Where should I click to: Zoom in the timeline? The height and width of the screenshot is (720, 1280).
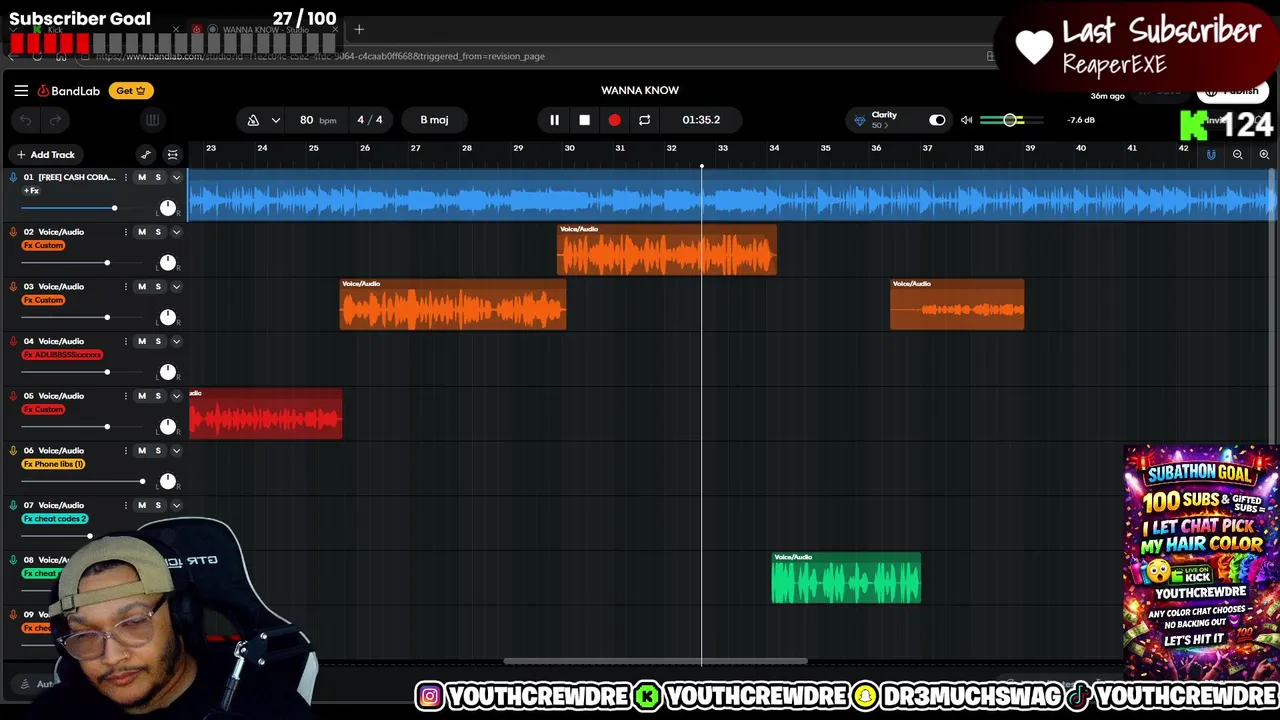click(x=1264, y=154)
